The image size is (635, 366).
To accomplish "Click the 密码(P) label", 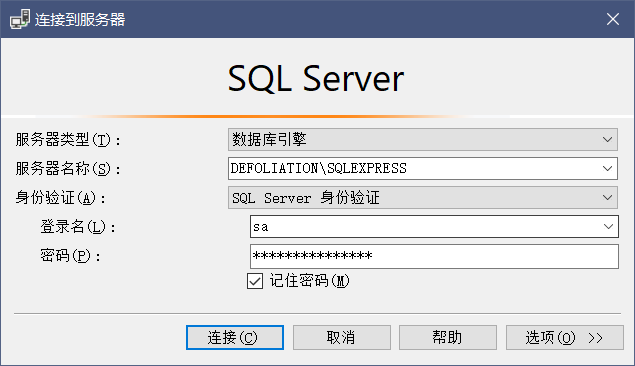I will click(70, 256).
